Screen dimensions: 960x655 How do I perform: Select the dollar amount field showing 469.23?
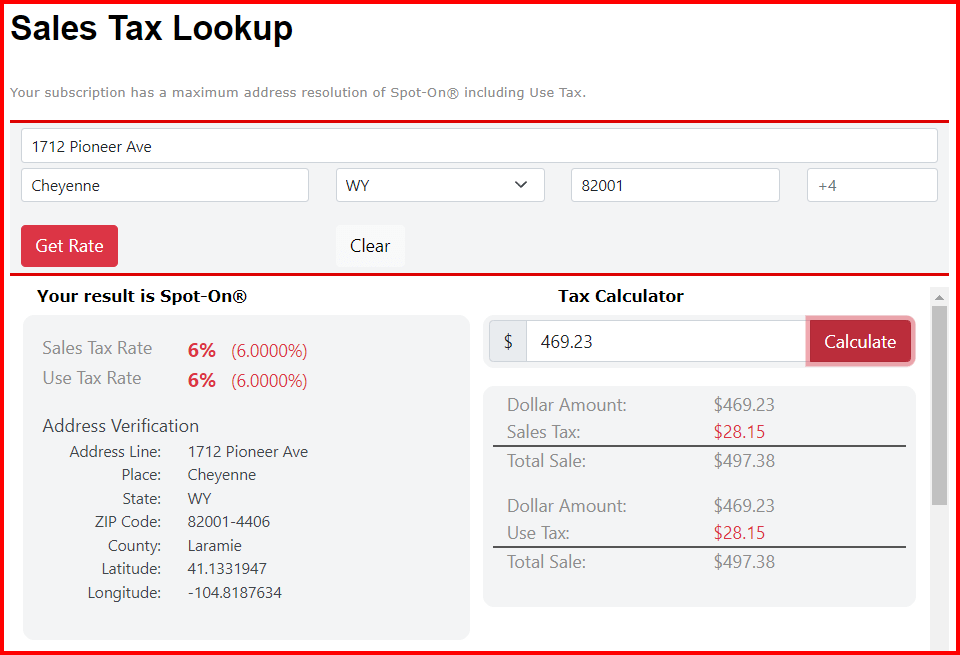coord(665,341)
